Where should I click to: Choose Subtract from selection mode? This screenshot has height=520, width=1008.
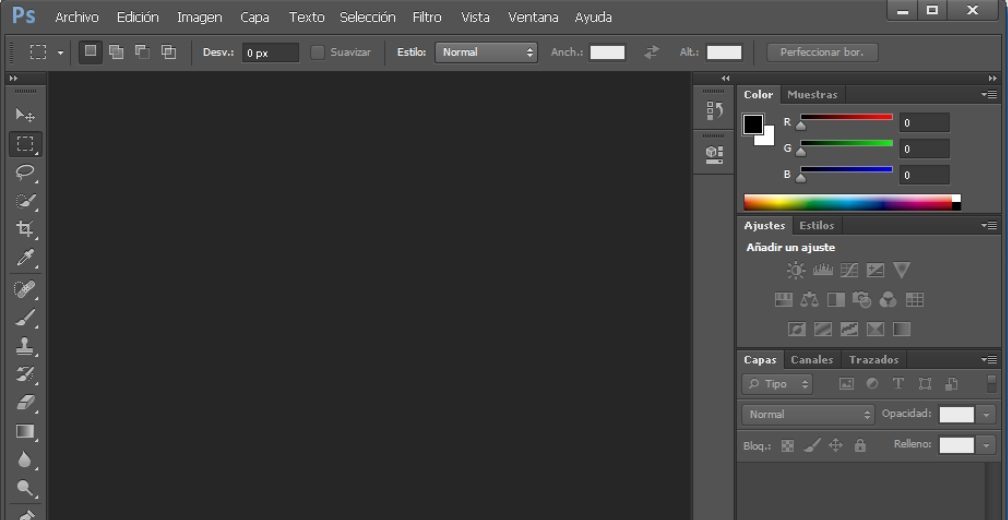tap(142, 52)
